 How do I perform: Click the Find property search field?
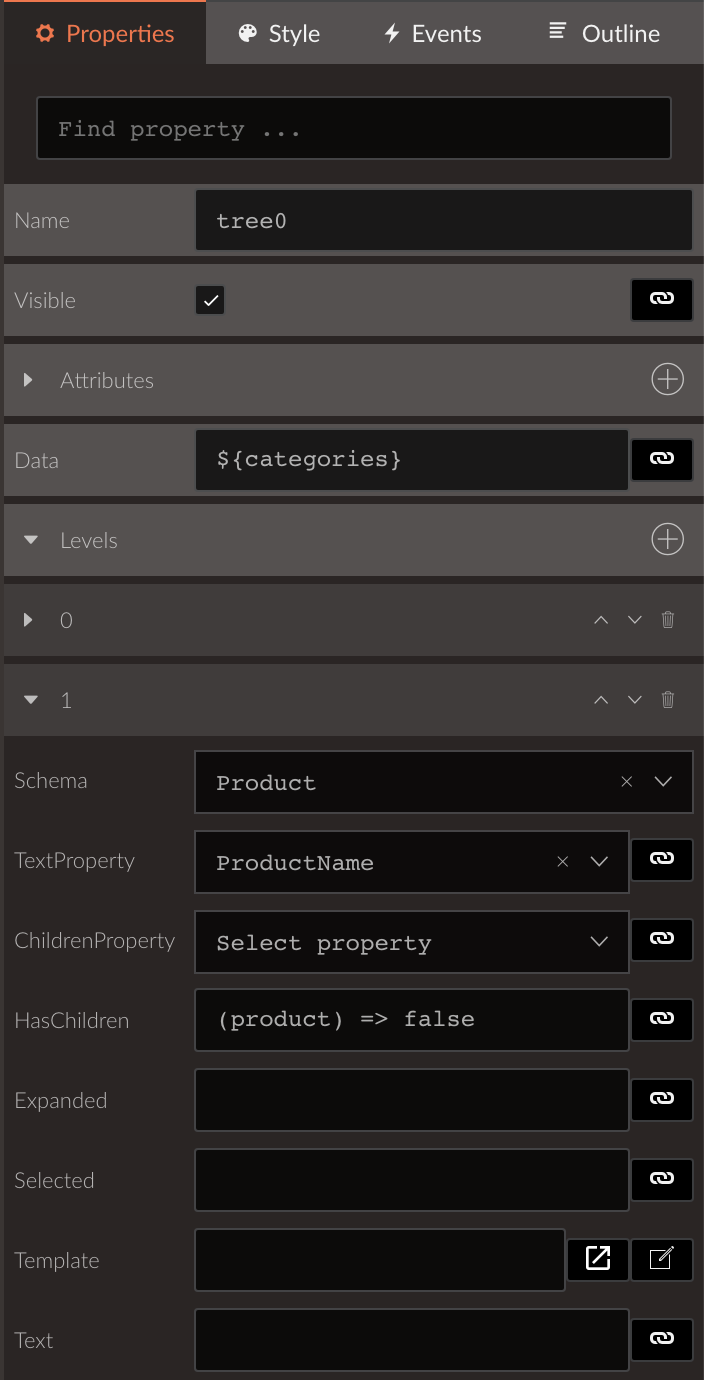click(353, 128)
